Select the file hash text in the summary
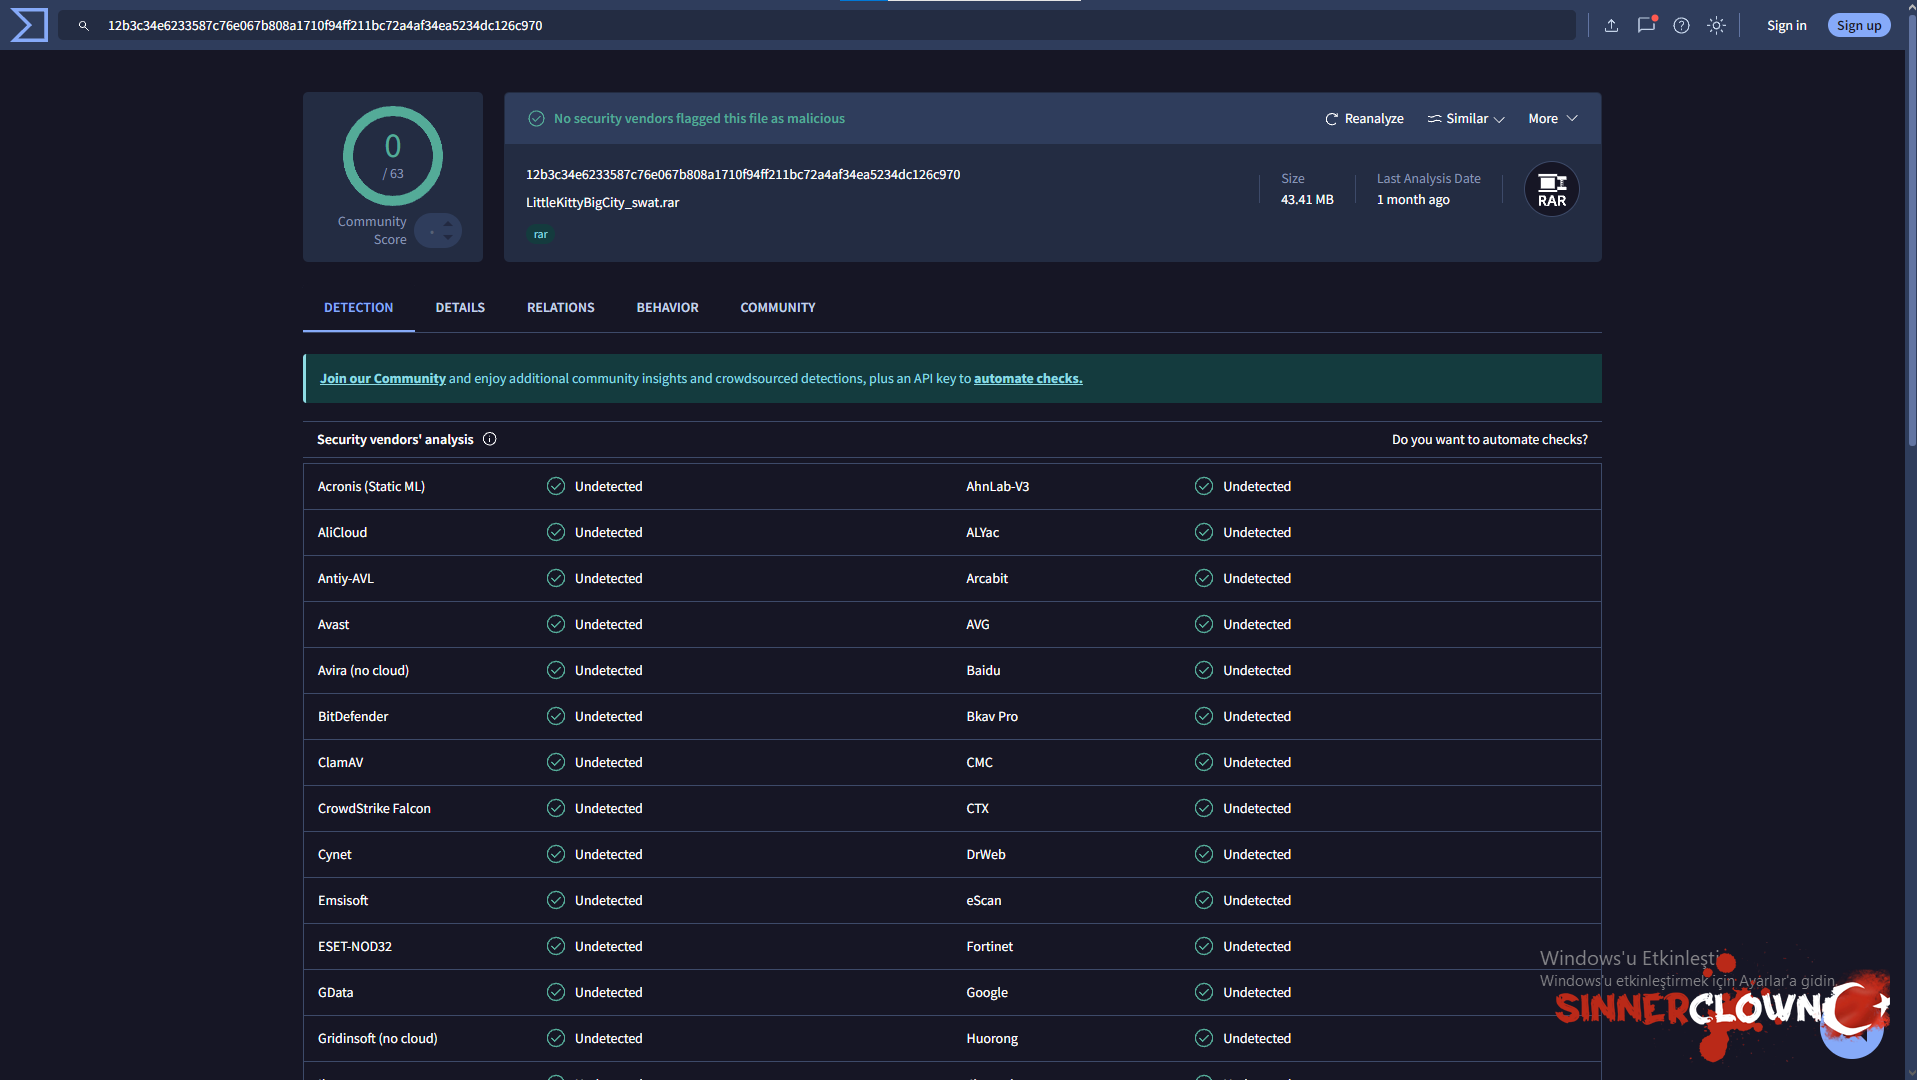Screen dimensions: 1917x1080 pos(743,175)
